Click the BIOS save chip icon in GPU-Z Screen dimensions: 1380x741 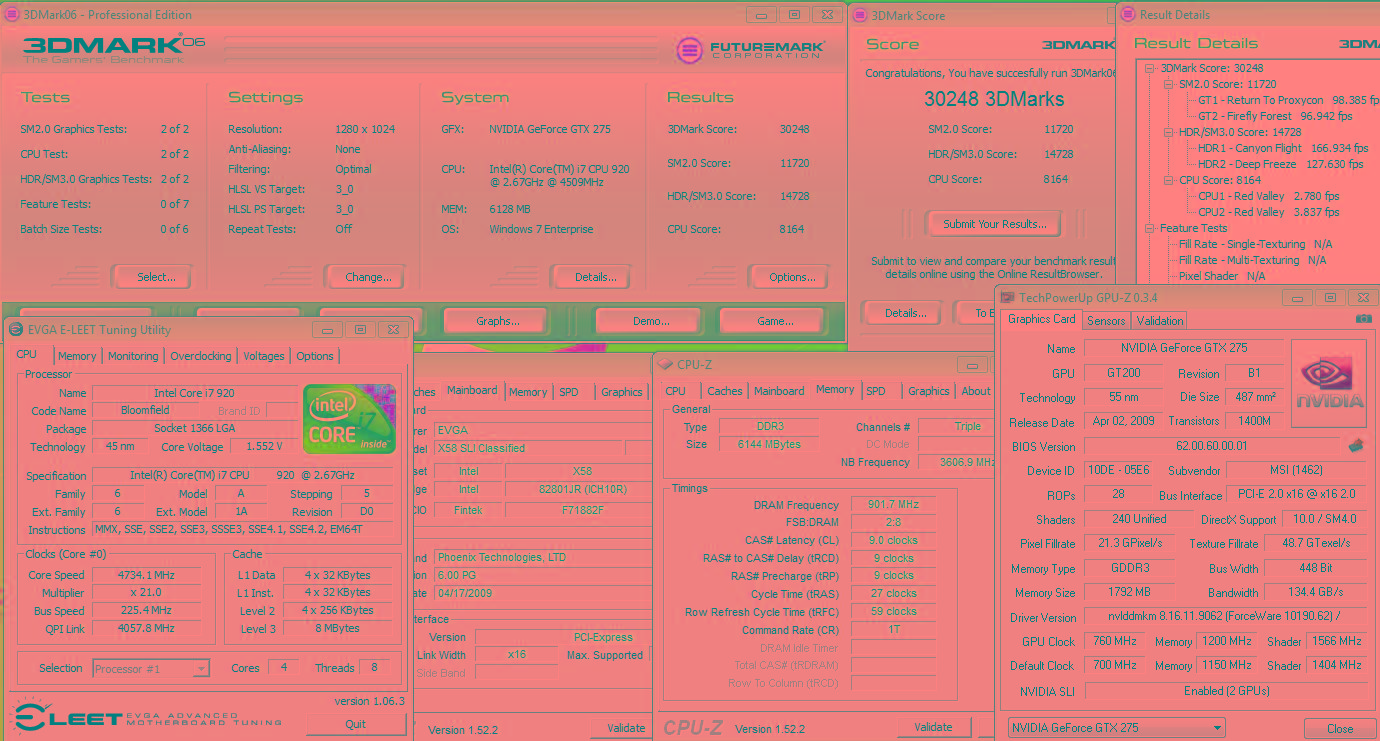pos(1356,445)
